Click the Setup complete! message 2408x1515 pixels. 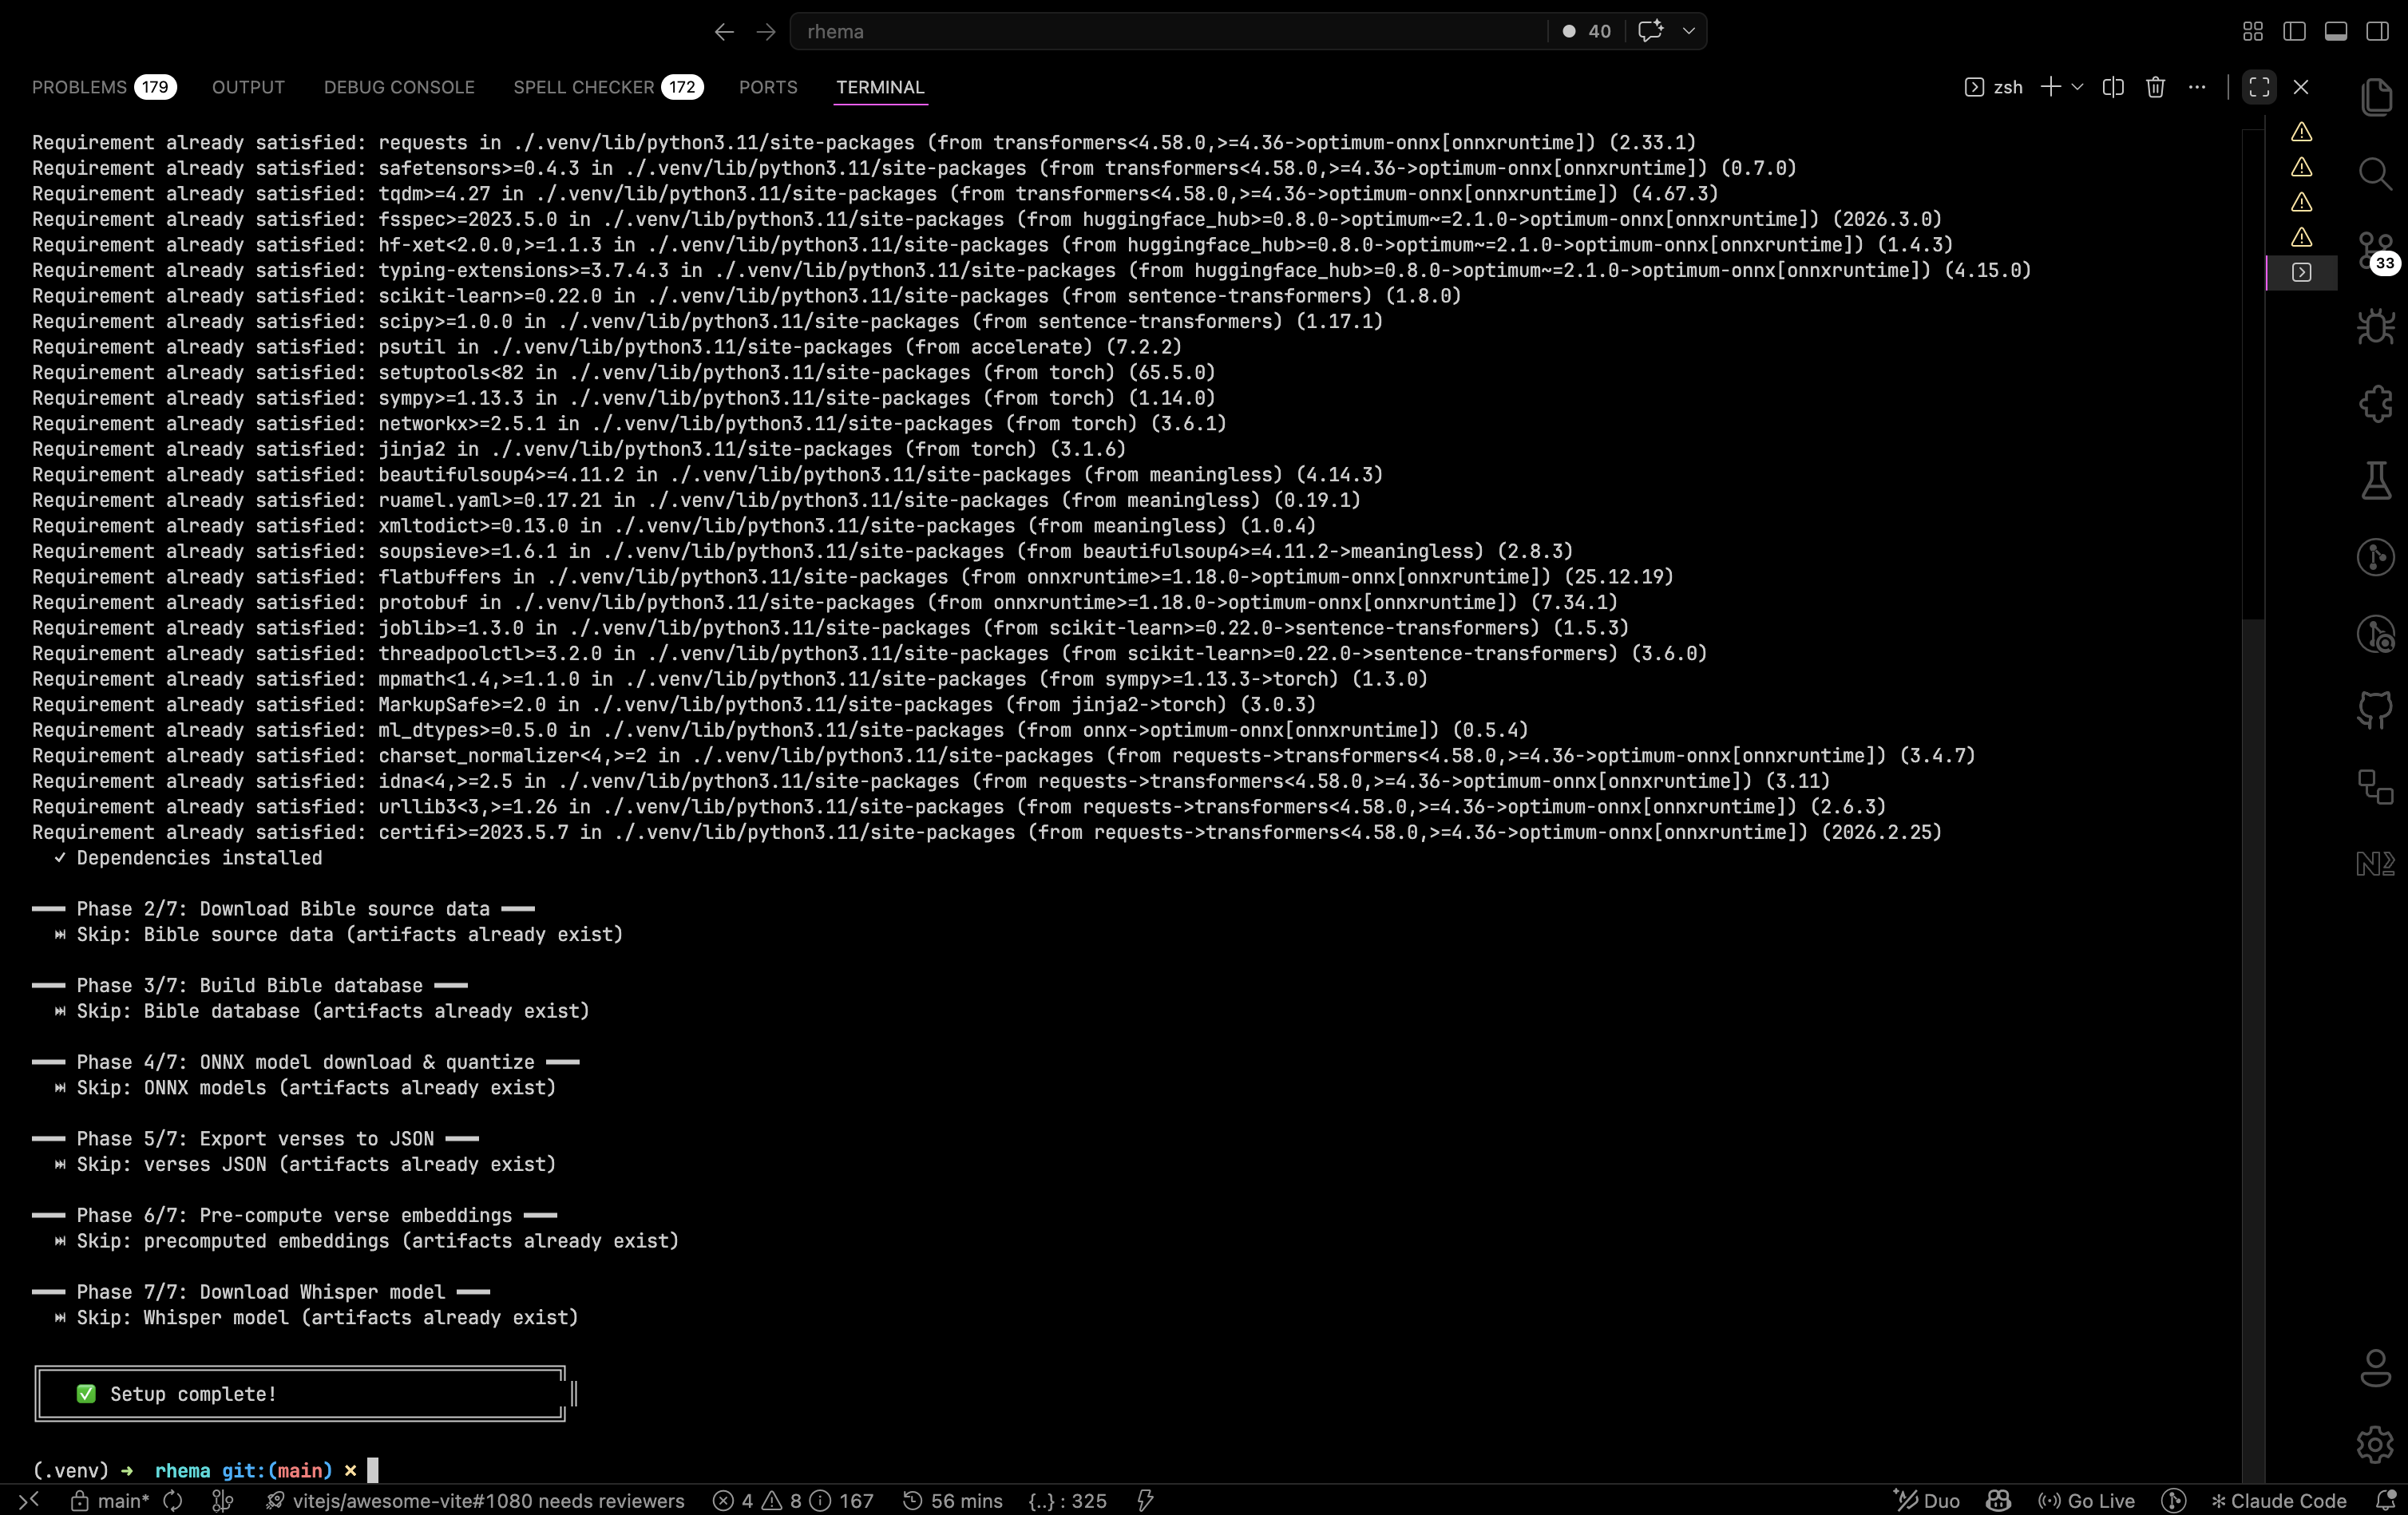tap(193, 1393)
